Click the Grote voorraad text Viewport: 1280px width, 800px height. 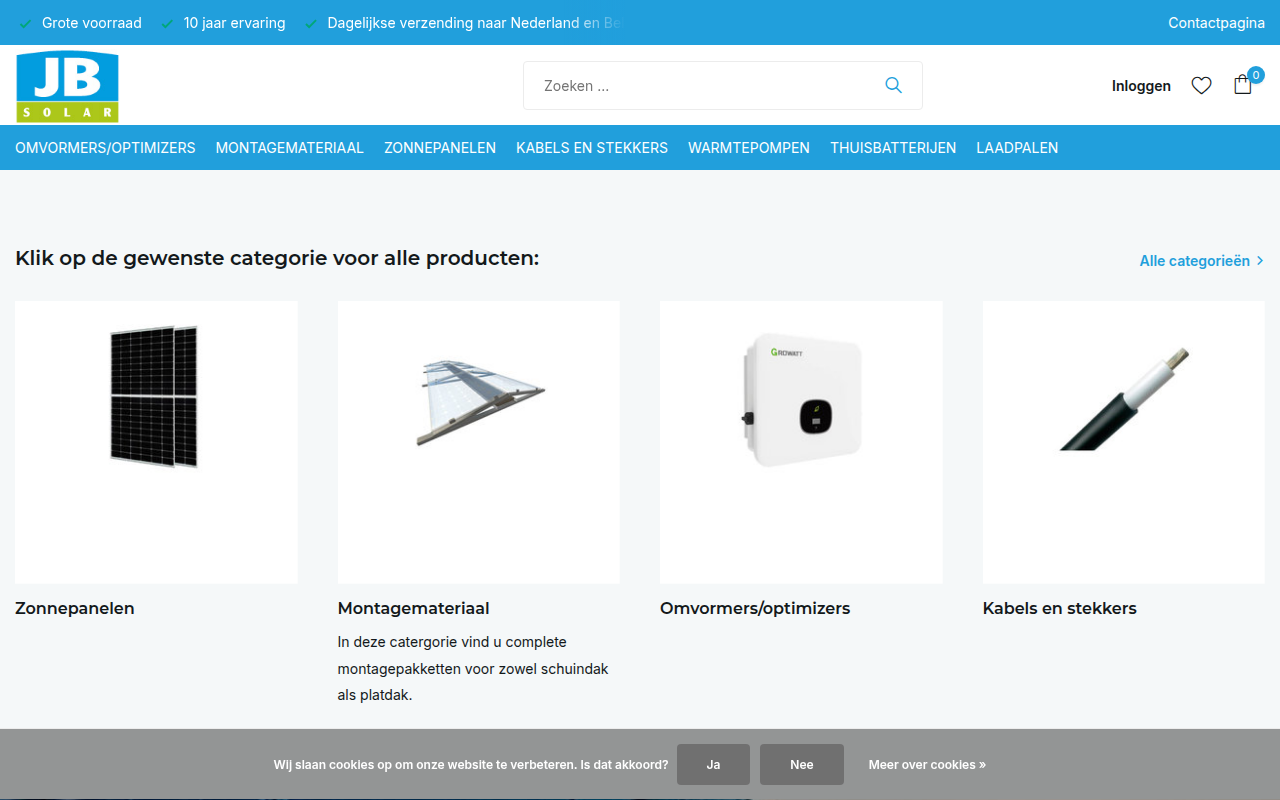pyautogui.click(x=92, y=23)
